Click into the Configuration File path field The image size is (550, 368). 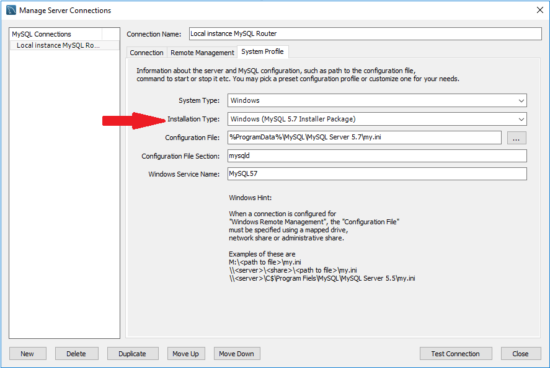click(364, 137)
